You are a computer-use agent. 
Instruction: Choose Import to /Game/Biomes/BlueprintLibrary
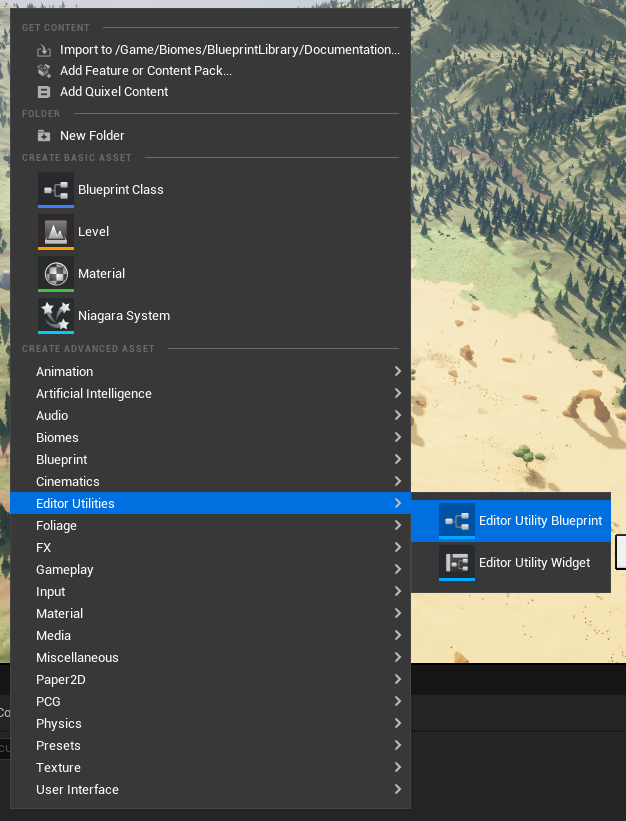pyautogui.click(x=229, y=49)
